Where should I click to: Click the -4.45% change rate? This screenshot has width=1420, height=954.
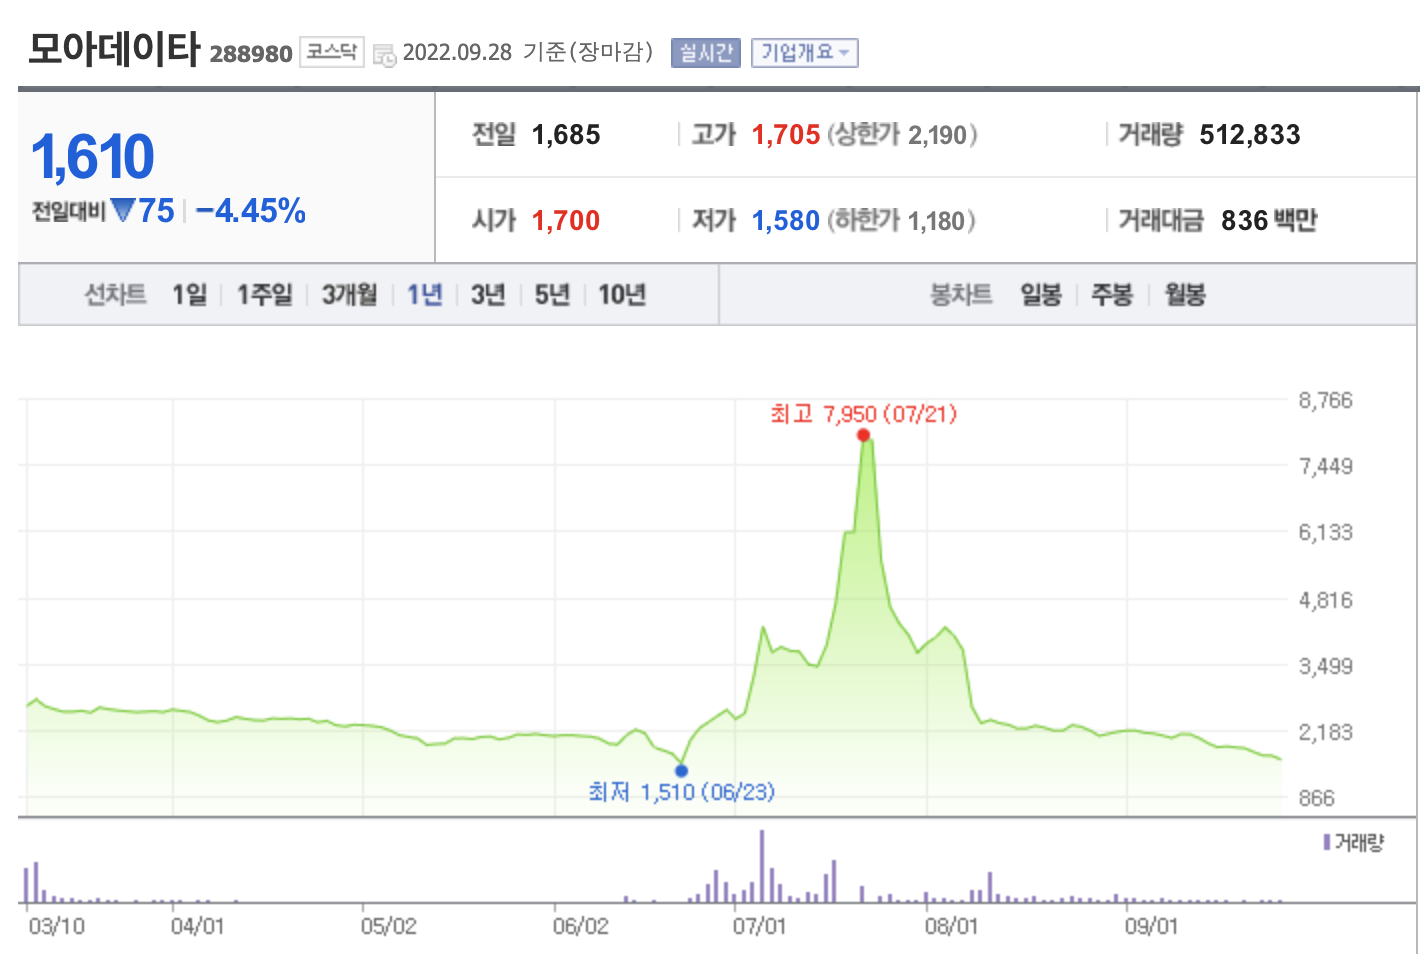(251, 211)
